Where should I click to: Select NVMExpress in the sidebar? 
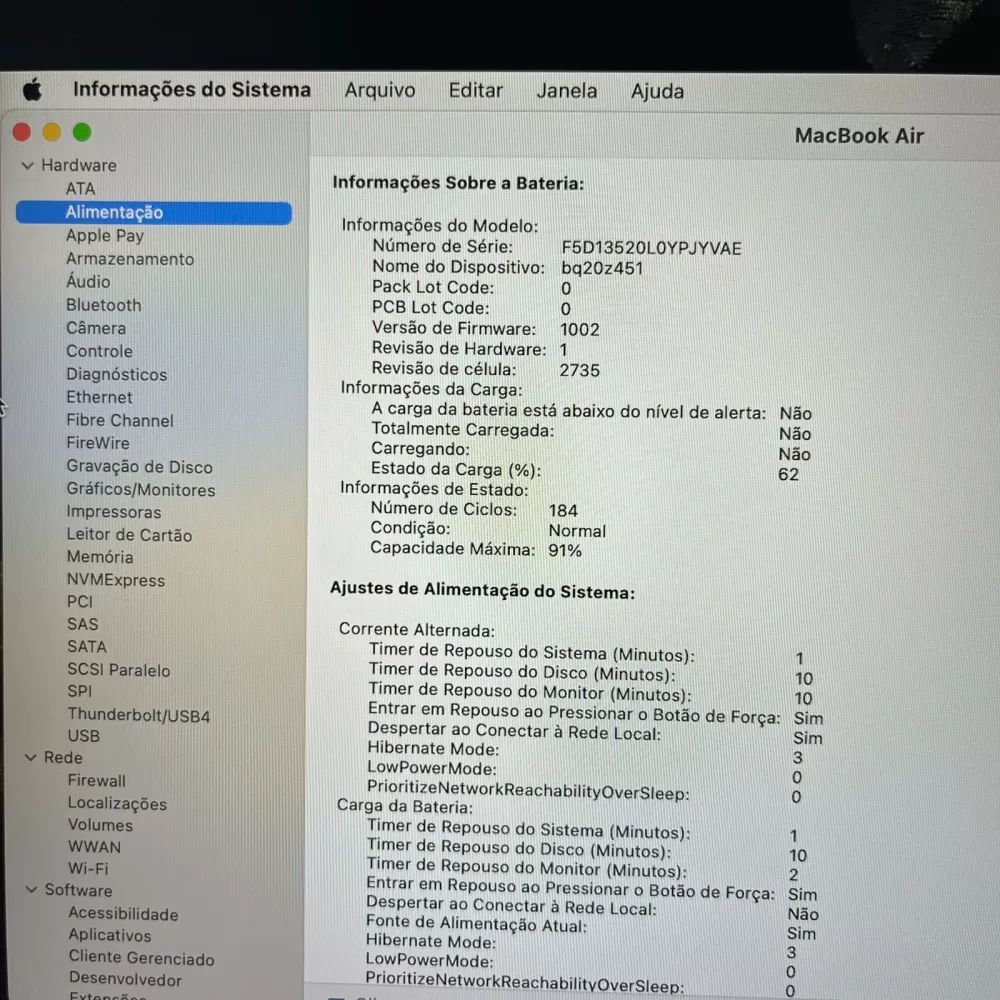point(116,580)
